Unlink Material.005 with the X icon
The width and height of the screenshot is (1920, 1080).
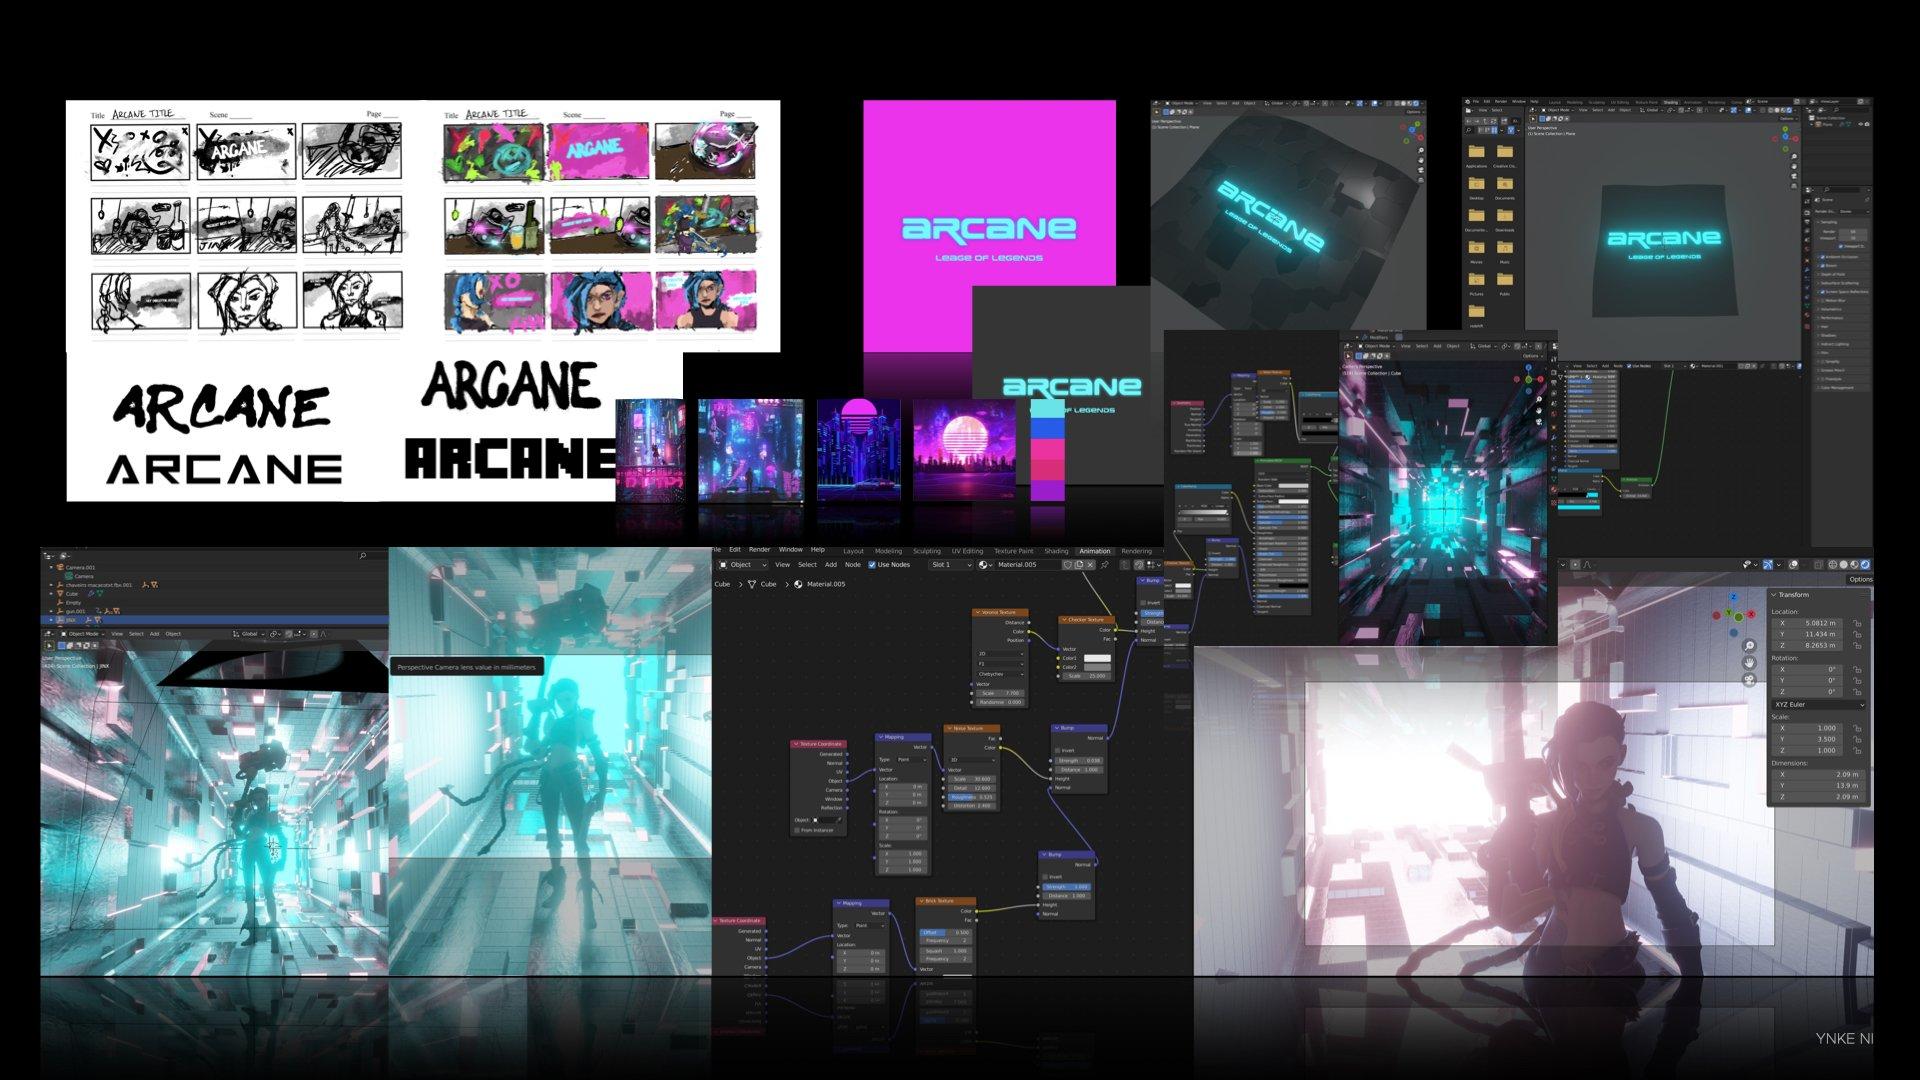coord(1091,565)
